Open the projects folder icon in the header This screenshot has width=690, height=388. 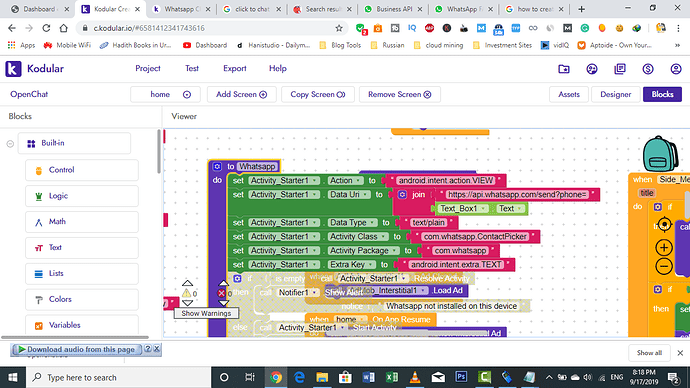click(564, 69)
